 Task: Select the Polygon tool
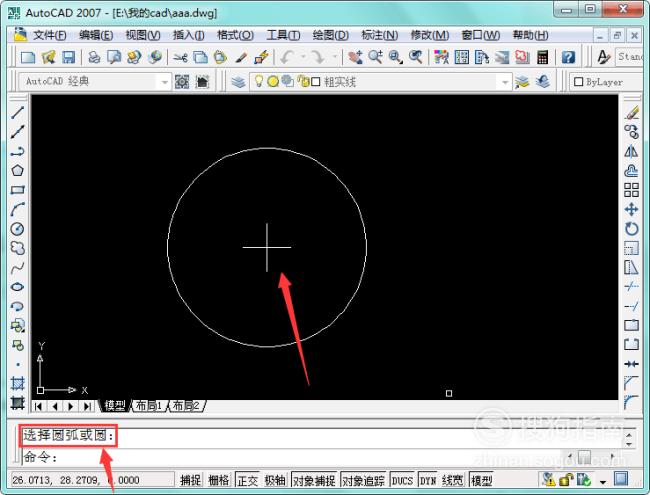pos(17,170)
